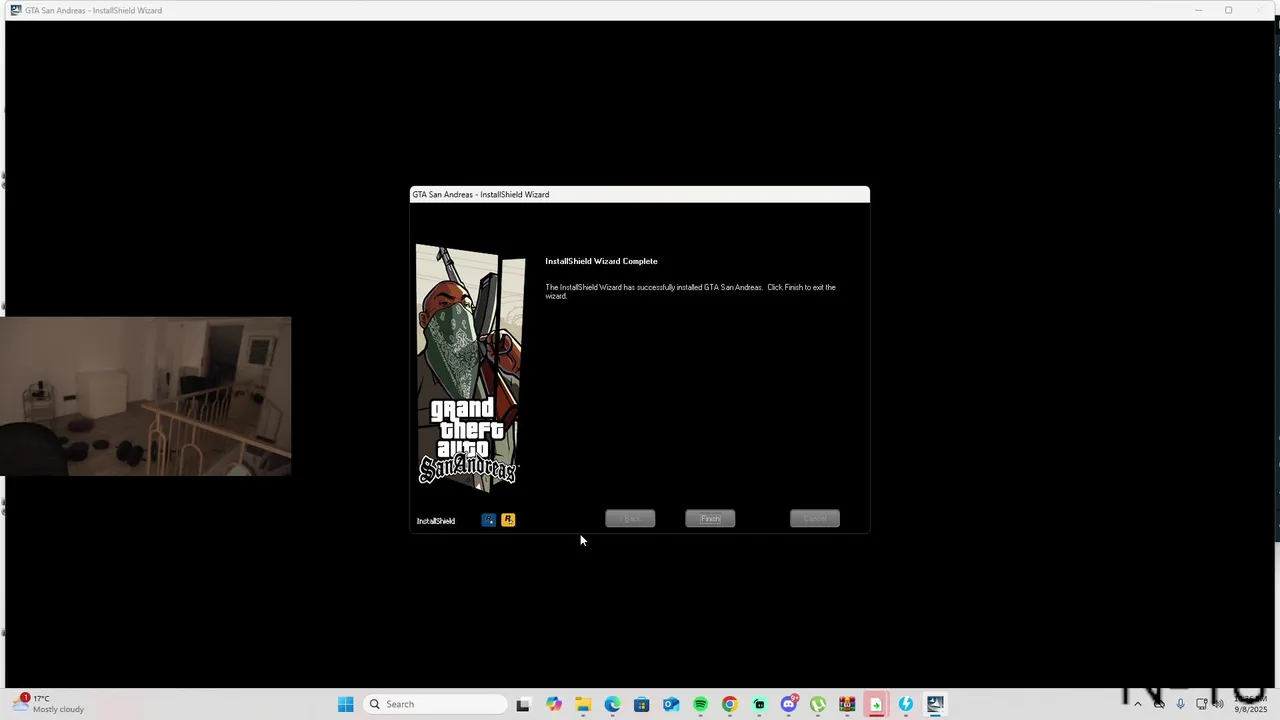Screen dimensions: 1280x720
Task: Click the volume speaker tray icon
Action: 1218,704
